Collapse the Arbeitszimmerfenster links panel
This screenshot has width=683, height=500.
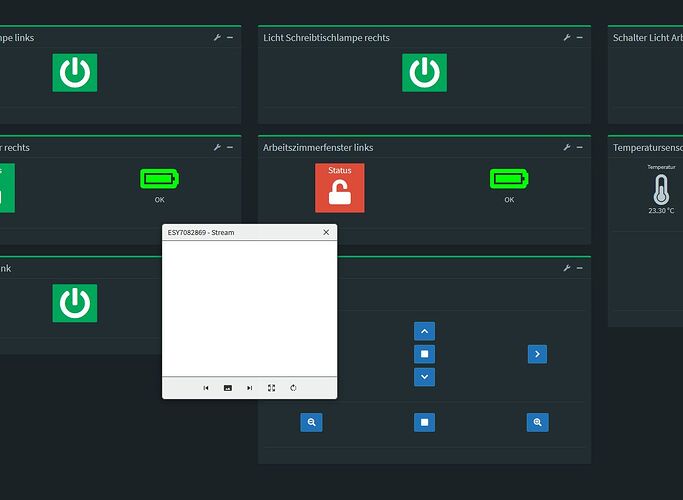click(x=580, y=148)
